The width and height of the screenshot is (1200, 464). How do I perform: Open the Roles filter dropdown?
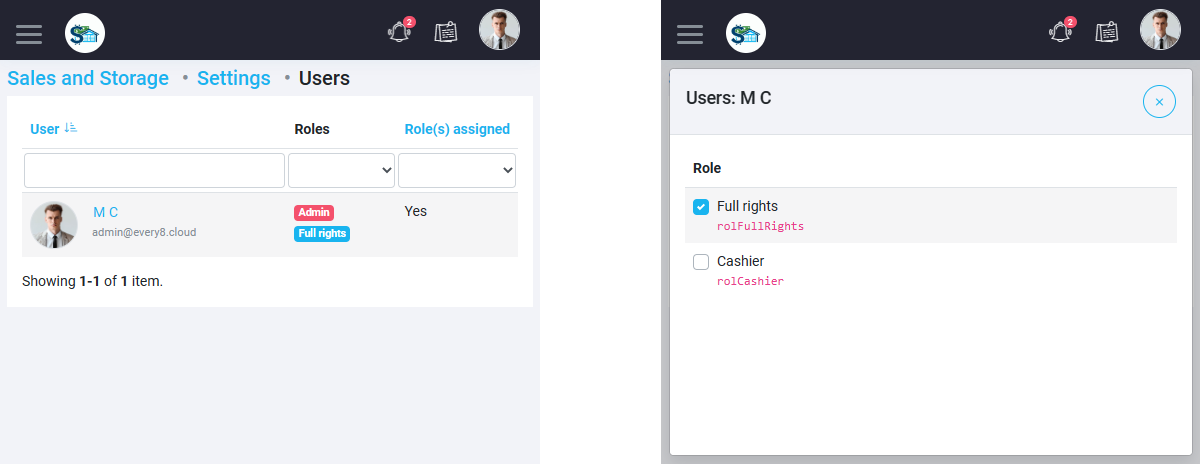click(342, 171)
